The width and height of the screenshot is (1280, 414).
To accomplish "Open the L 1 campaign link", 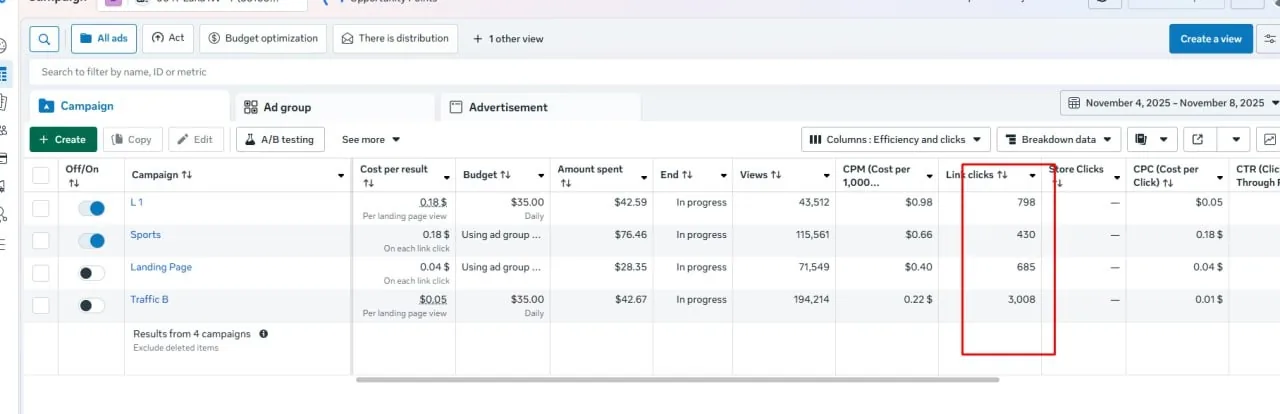I will click(x=137, y=202).
